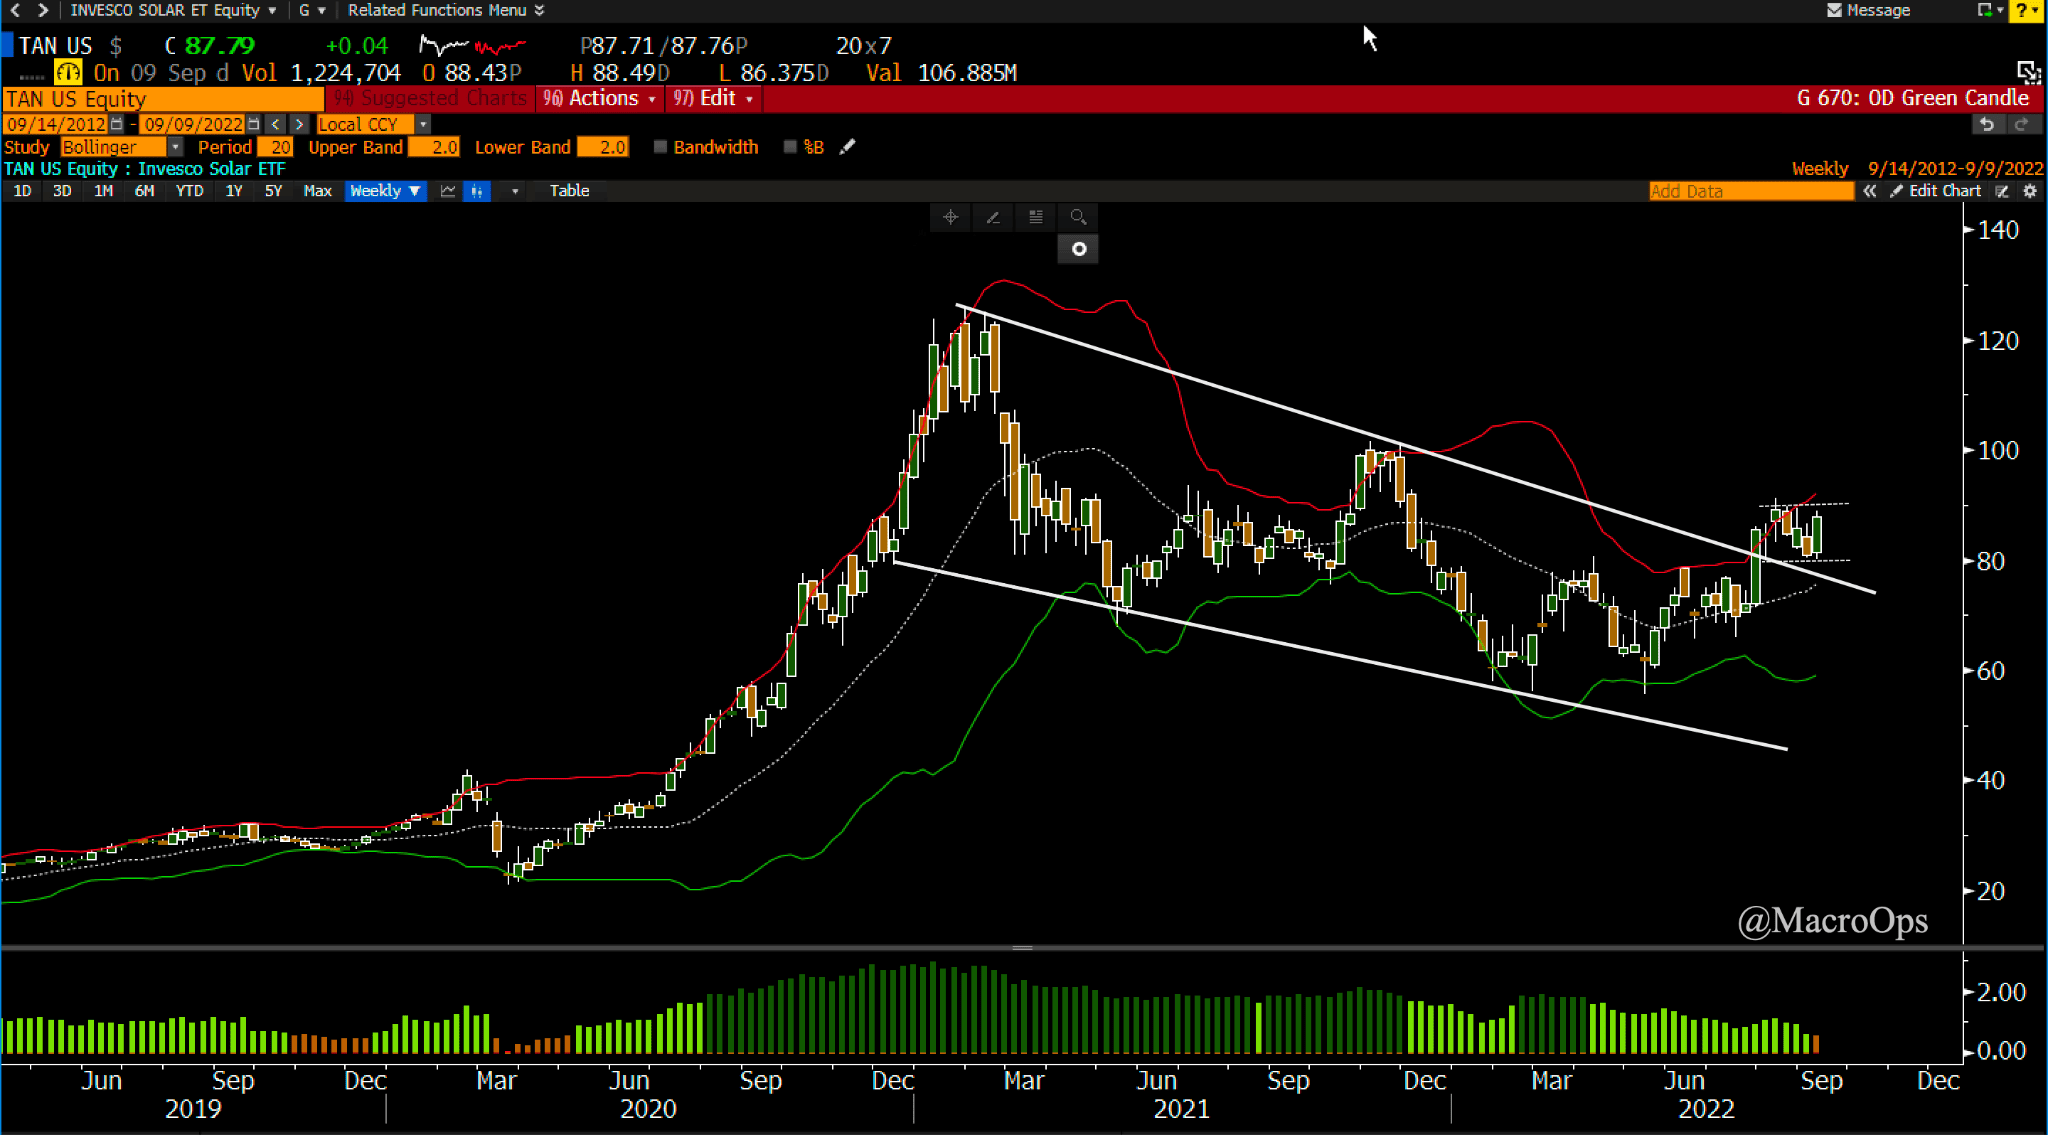This screenshot has width=2048, height=1135.
Task: Click the start date calendar icon
Action: (x=117, y=124)
